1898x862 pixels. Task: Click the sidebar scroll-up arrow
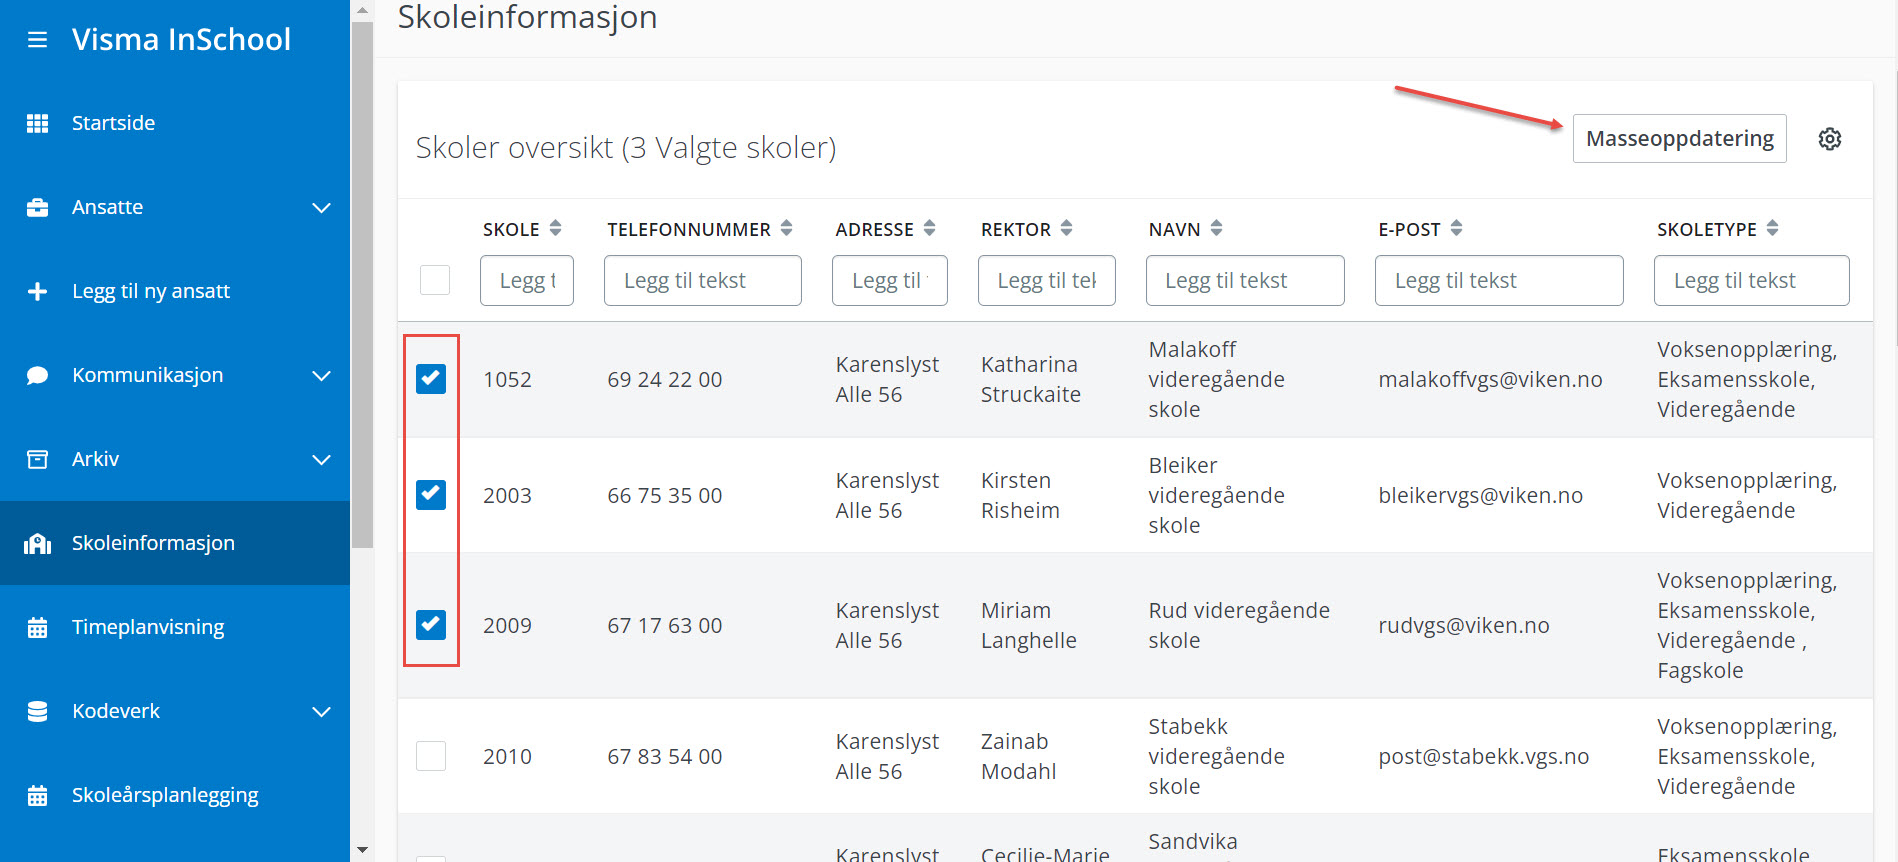pyautogui.click(x=362, y=10)
